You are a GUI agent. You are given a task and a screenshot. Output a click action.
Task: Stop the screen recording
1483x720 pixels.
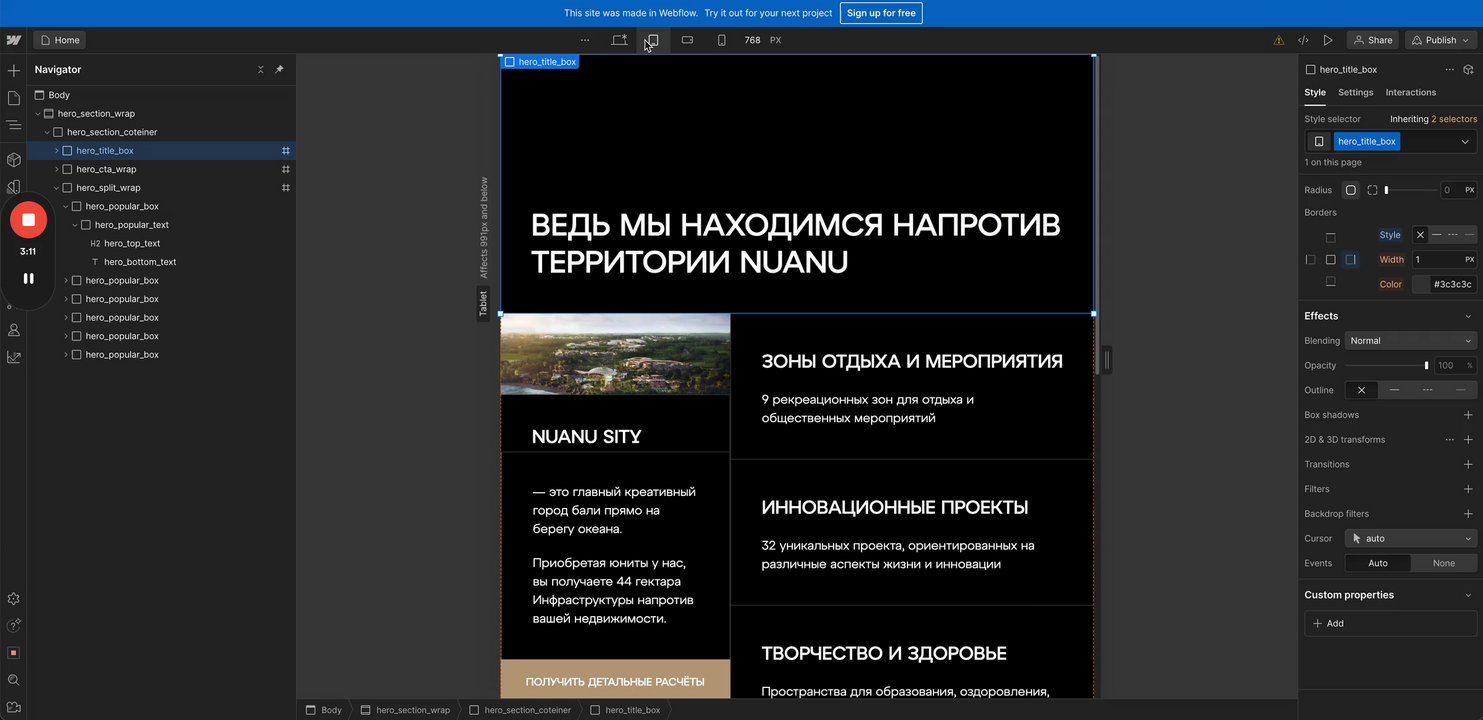pos(28,220)
